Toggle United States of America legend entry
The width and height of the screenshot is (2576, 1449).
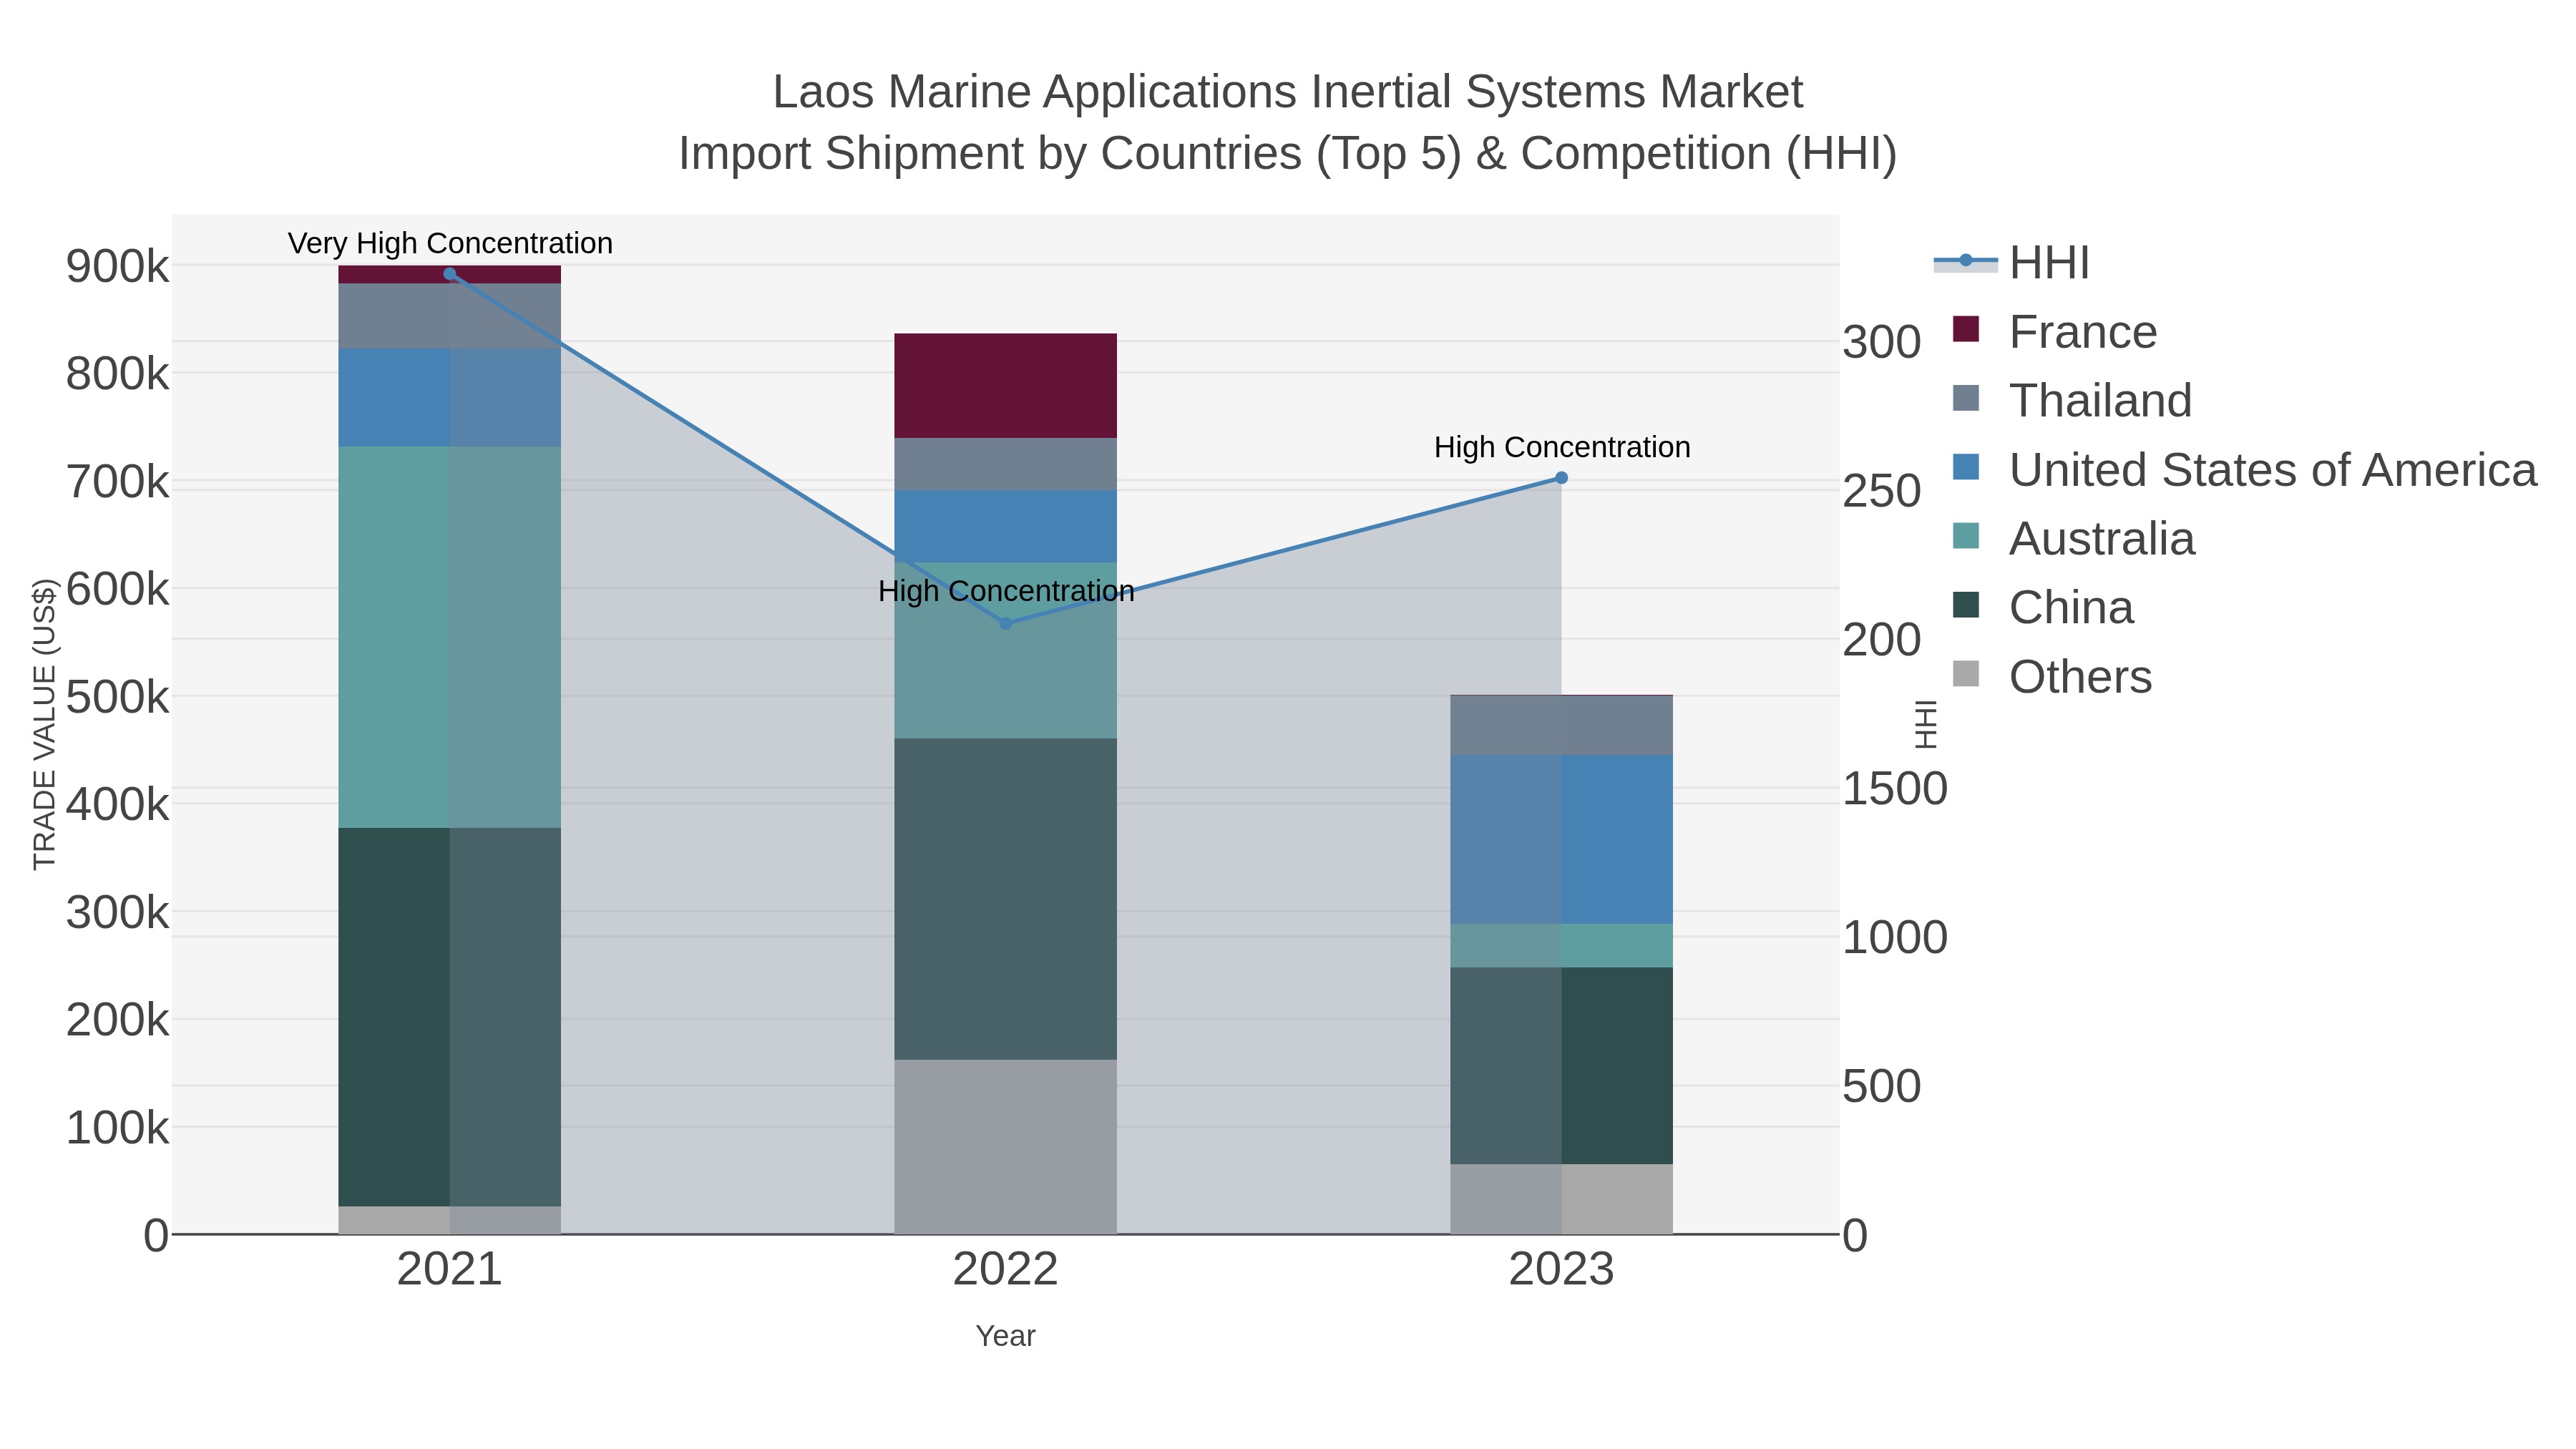2244,469
